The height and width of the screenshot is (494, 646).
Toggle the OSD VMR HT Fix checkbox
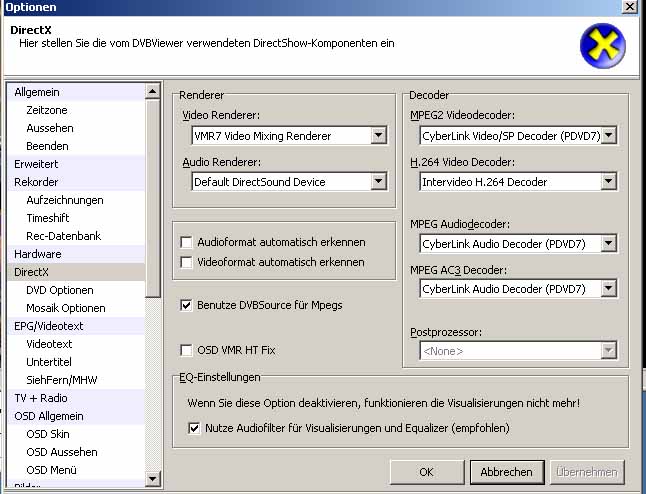click(x=186, y=350)
